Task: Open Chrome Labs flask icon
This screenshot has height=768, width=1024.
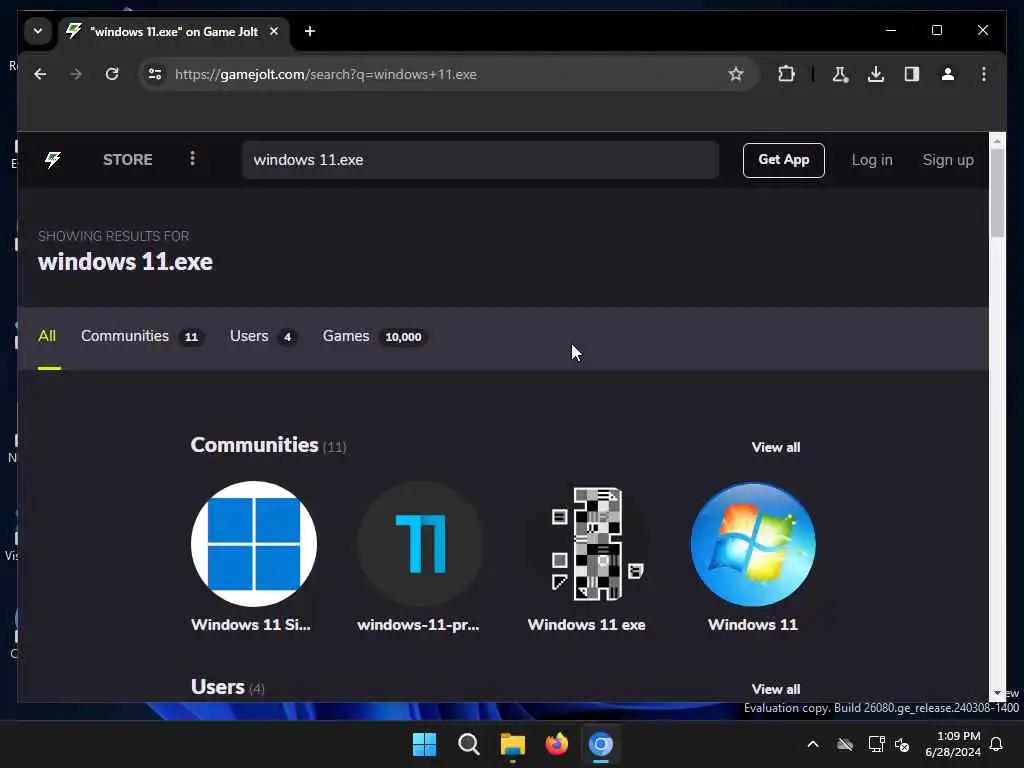Action: pos(840,74)
